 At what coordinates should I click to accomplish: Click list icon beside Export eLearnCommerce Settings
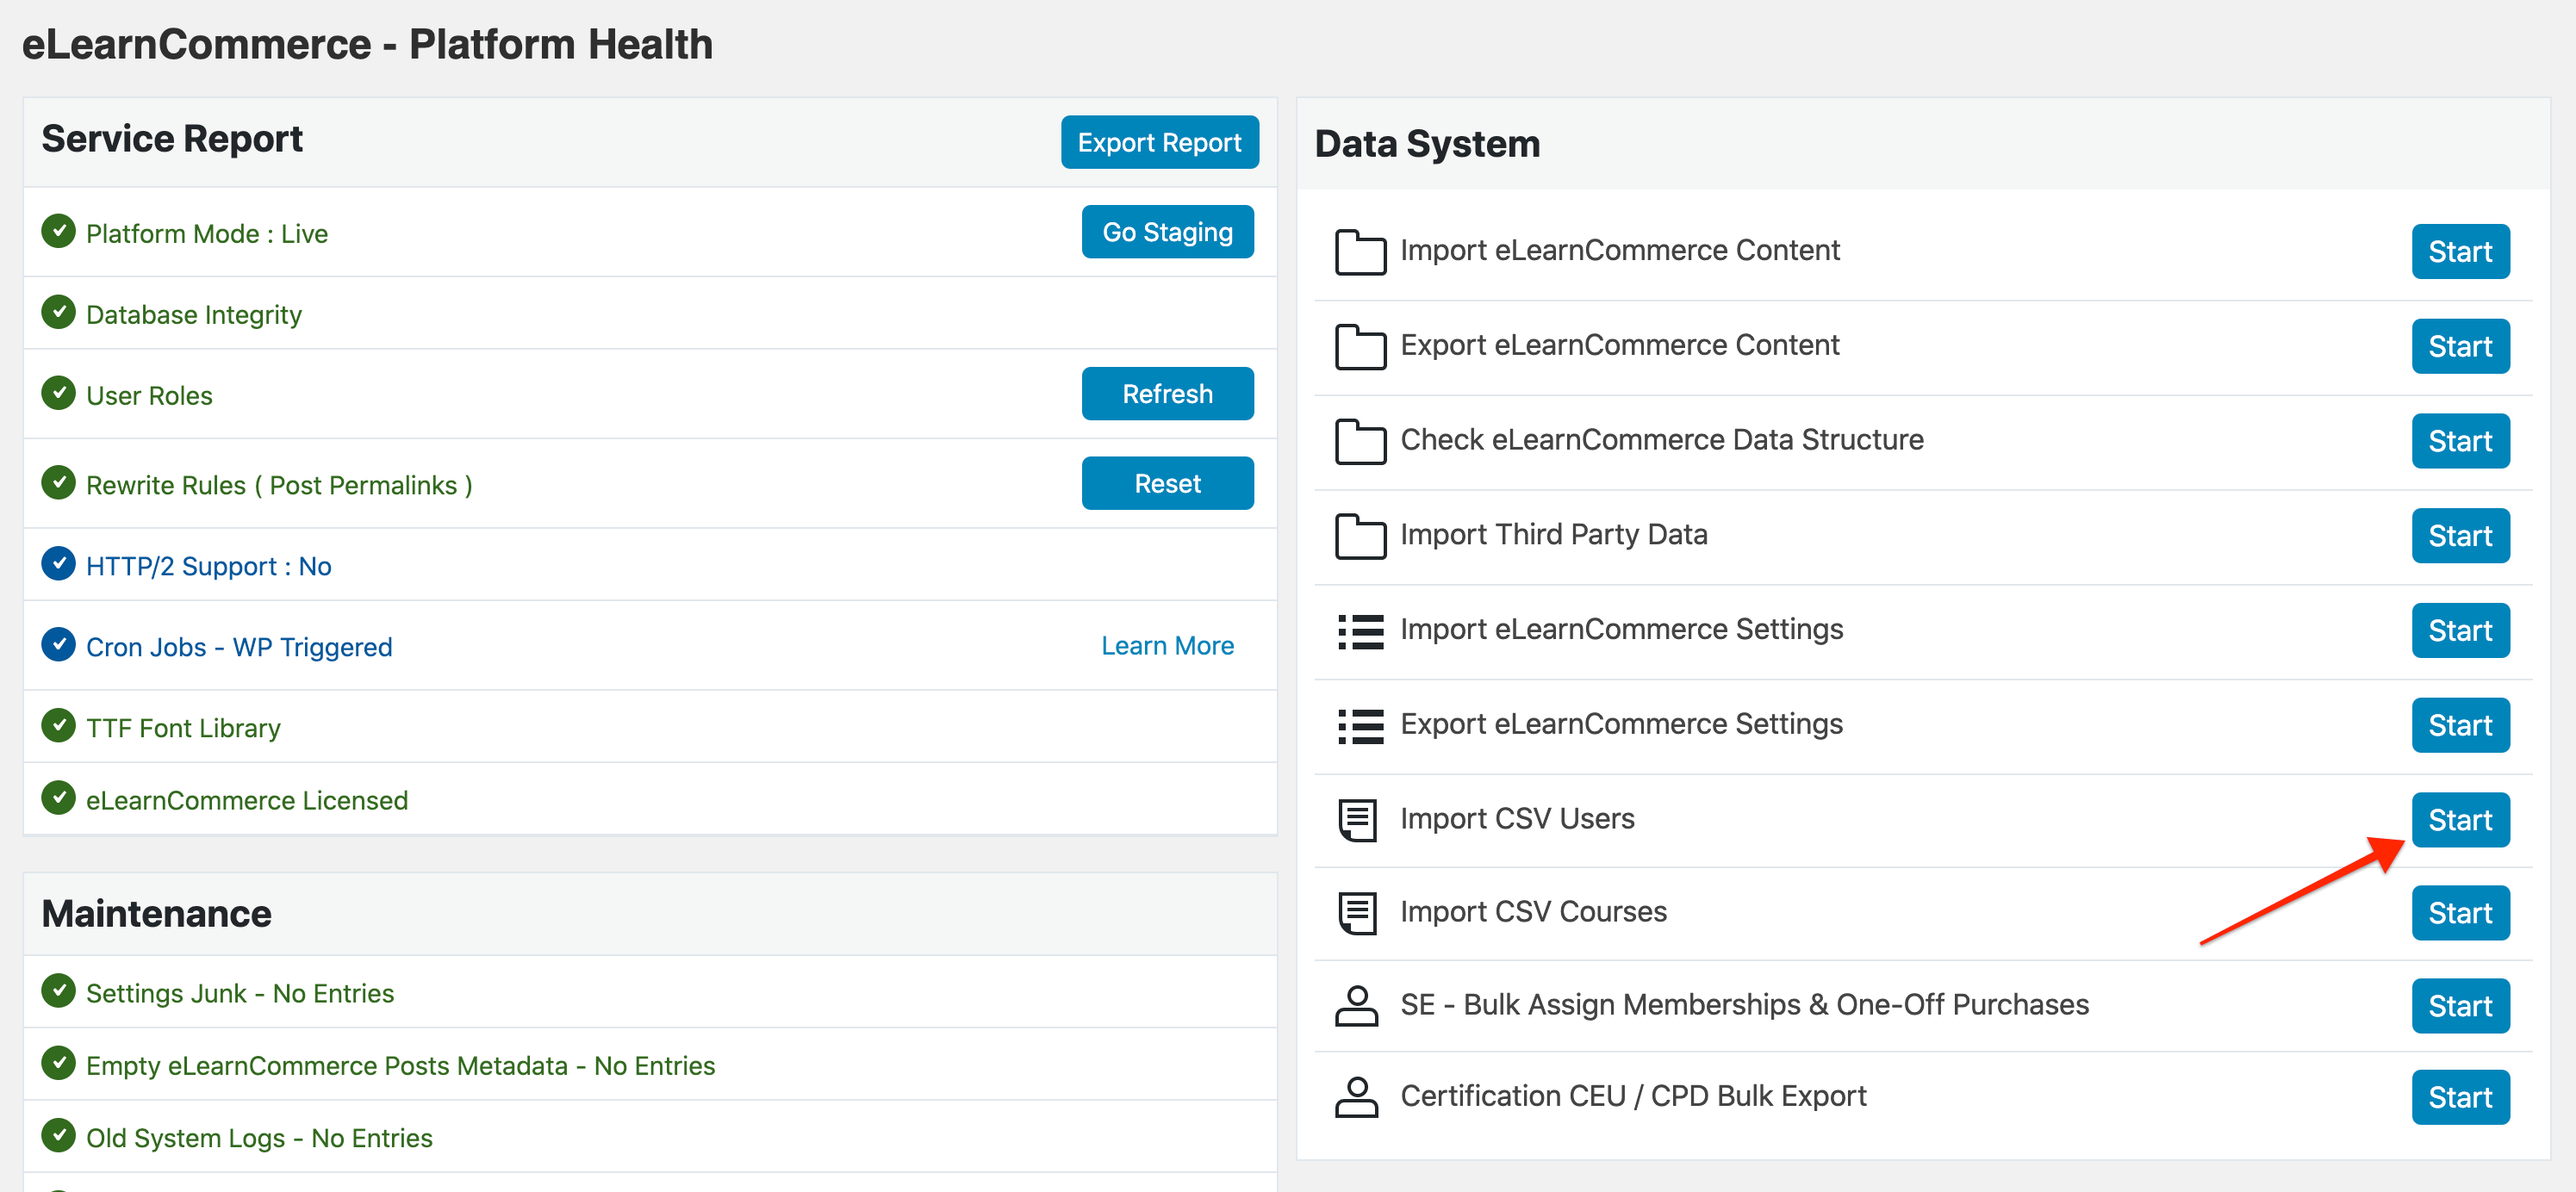pyautogui.click(x=1360, y=726)
